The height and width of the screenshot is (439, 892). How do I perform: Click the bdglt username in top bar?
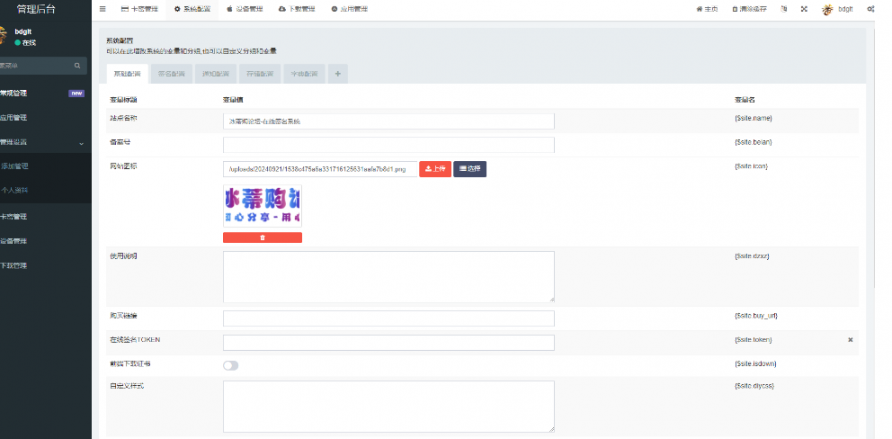[x=846, y=9]
